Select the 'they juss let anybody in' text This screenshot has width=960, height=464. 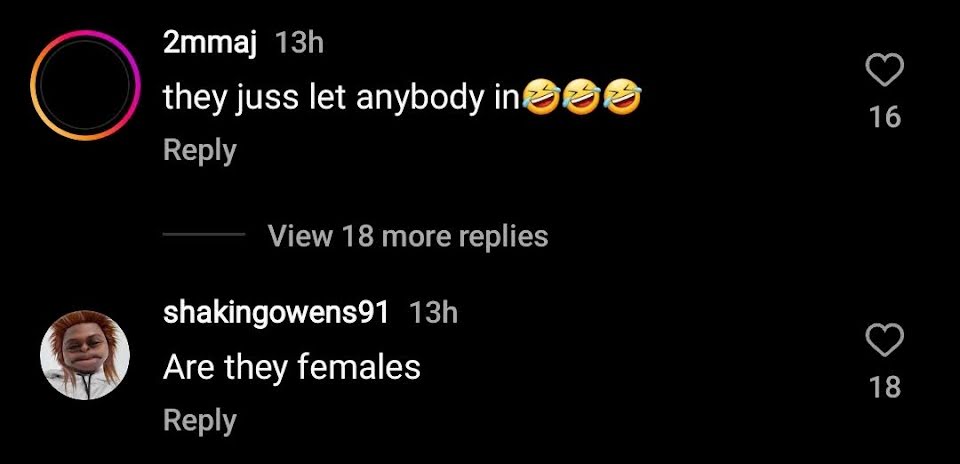click(x=341, y=98)
